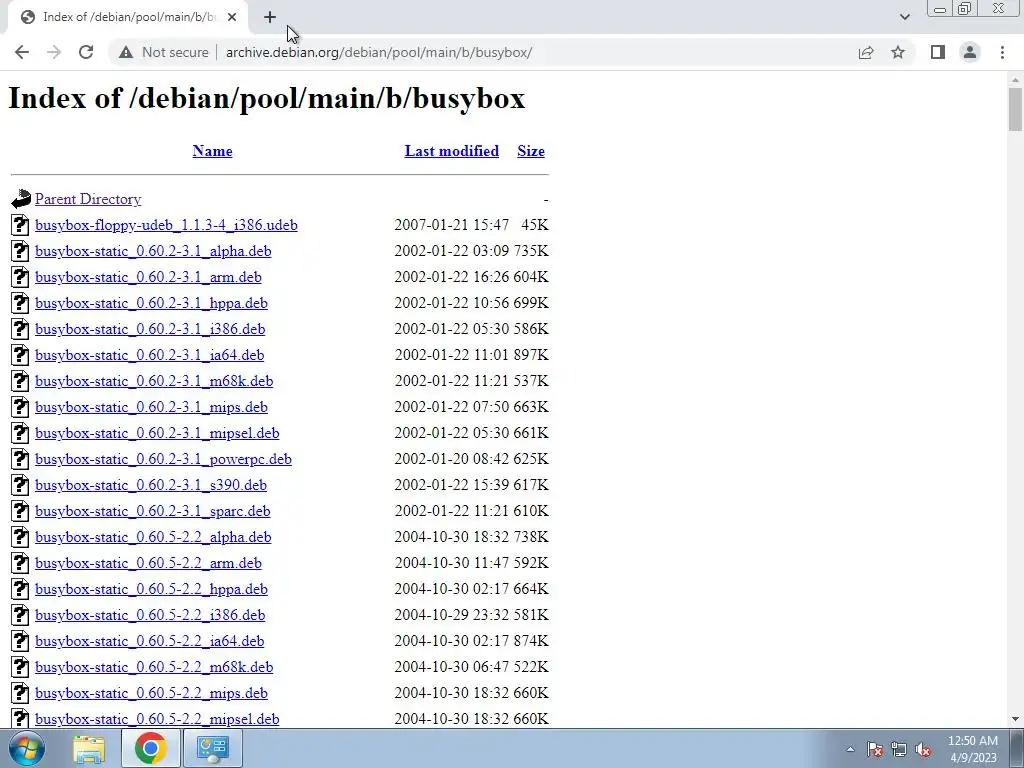1024x768 pixels.
Task: Open the taskbar clock showing 12:50 AM
Action: pyautogui.click(x=973, y=749)
